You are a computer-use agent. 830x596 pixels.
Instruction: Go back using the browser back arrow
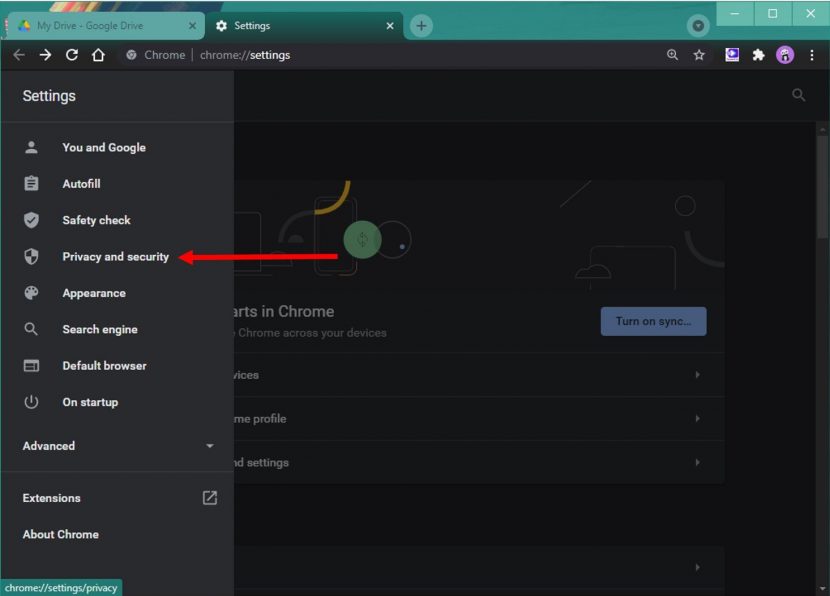point(19,55)
